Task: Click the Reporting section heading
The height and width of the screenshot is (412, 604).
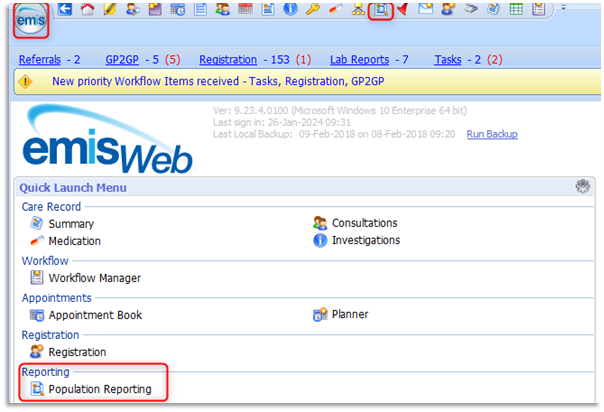Action: [x=45, y=372]
